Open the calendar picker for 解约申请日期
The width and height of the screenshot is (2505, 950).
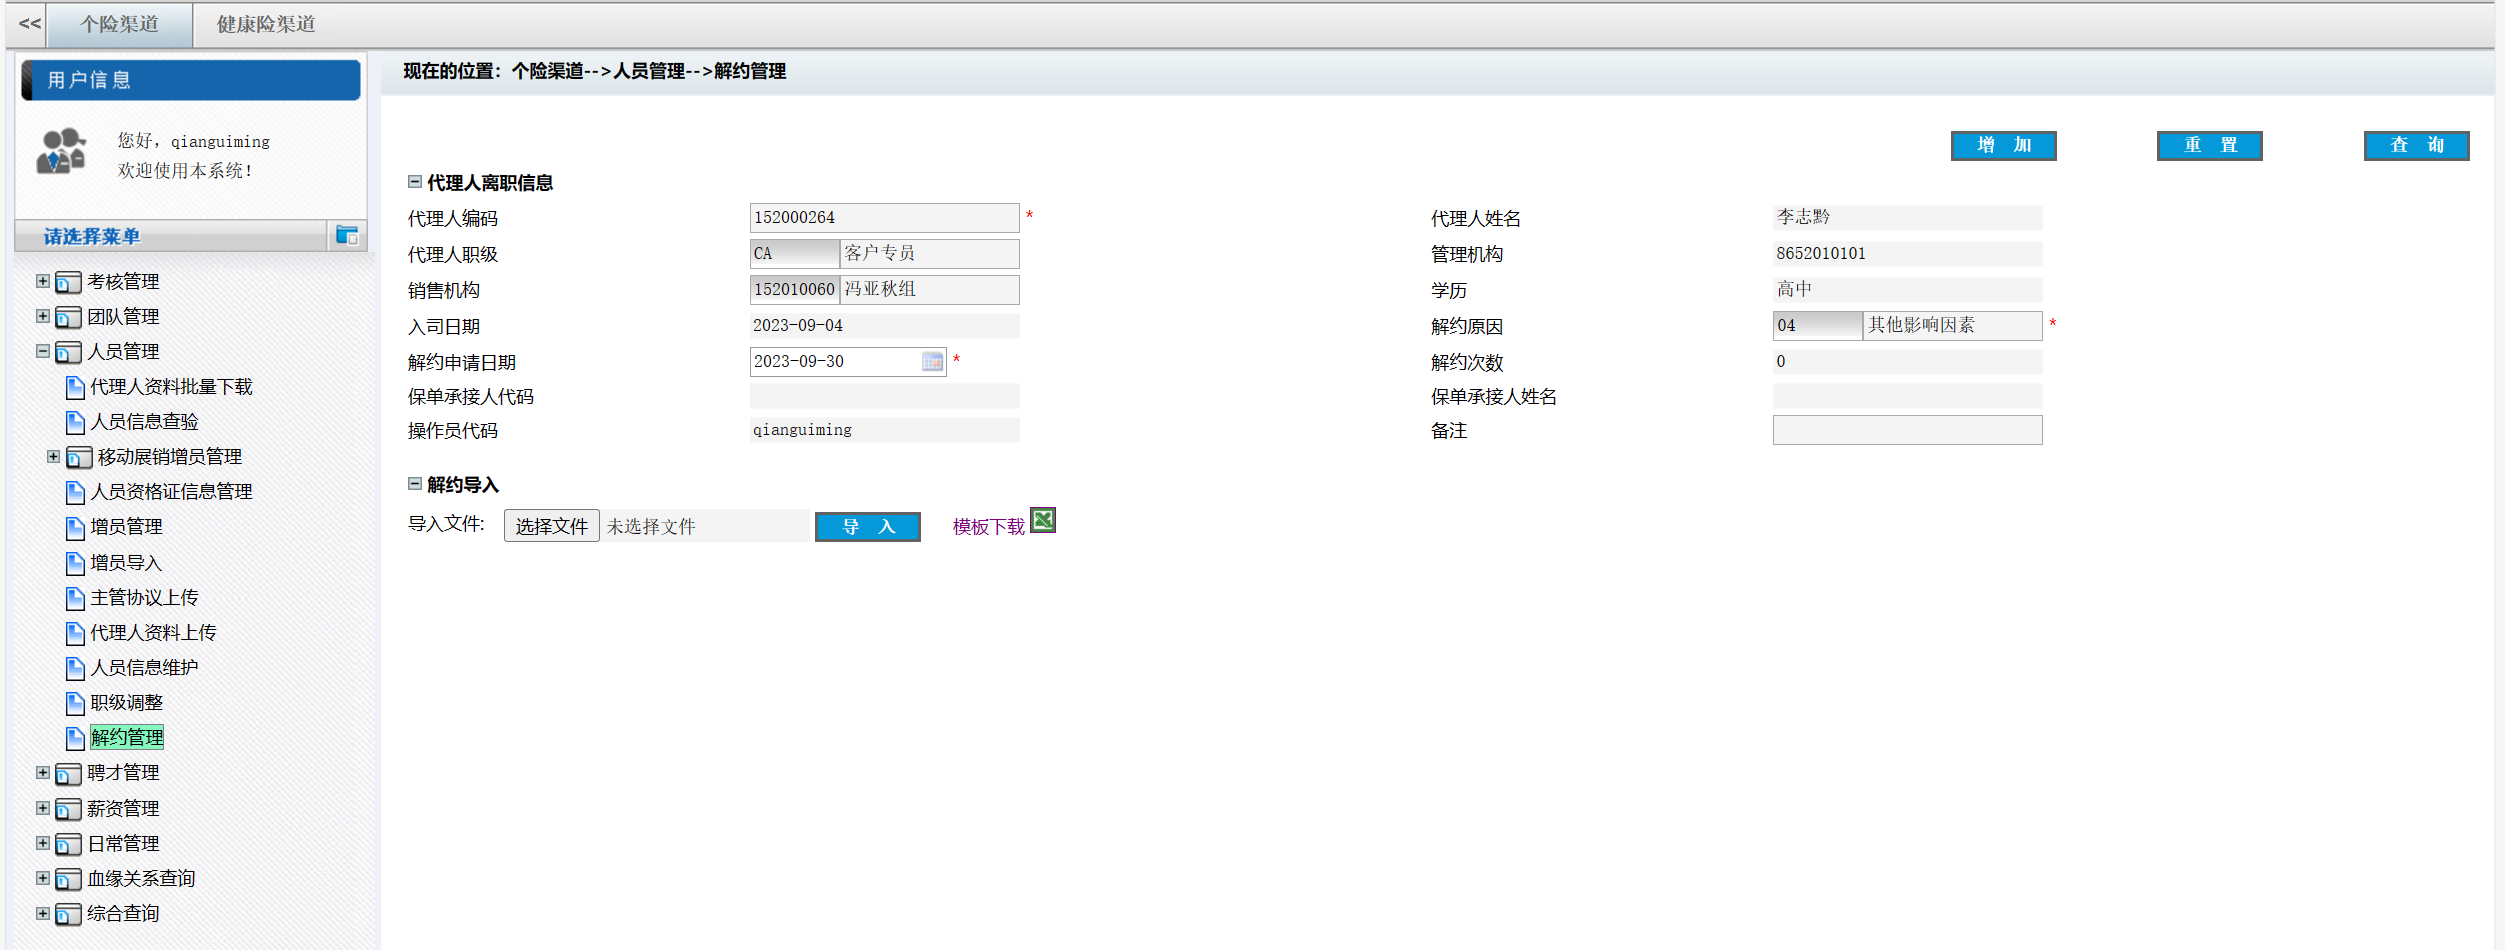coord(932,361)
